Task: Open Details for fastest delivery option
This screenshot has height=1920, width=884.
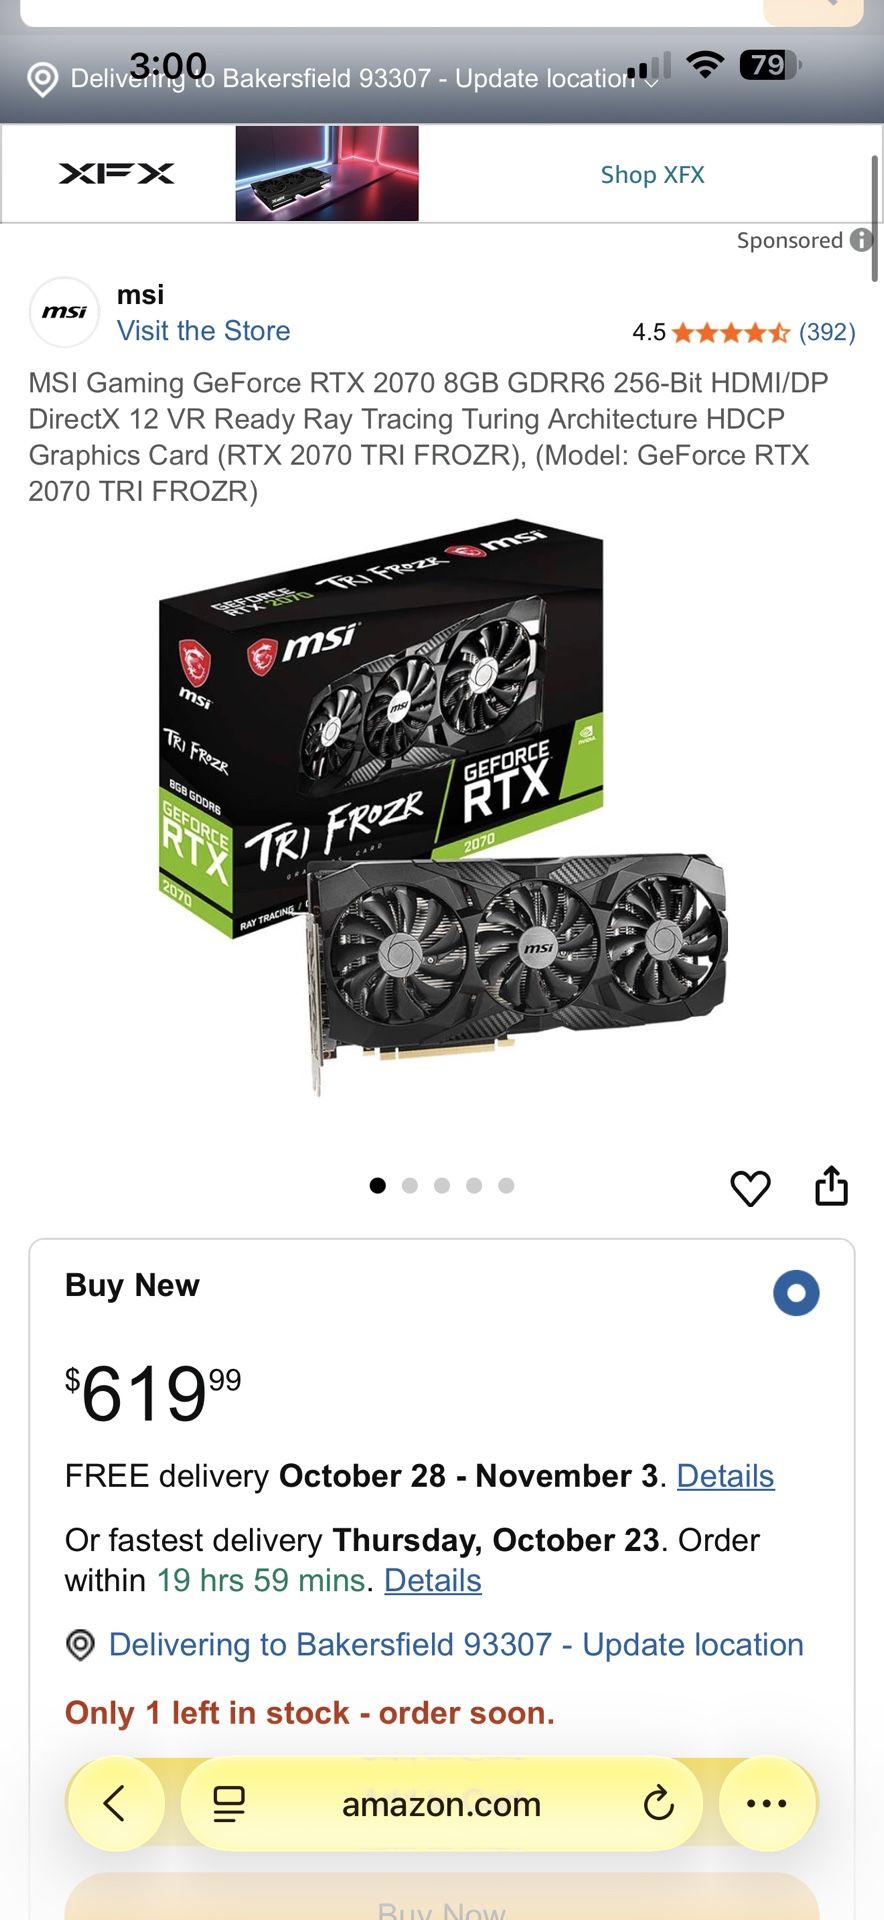Action: pos(433,1580)
